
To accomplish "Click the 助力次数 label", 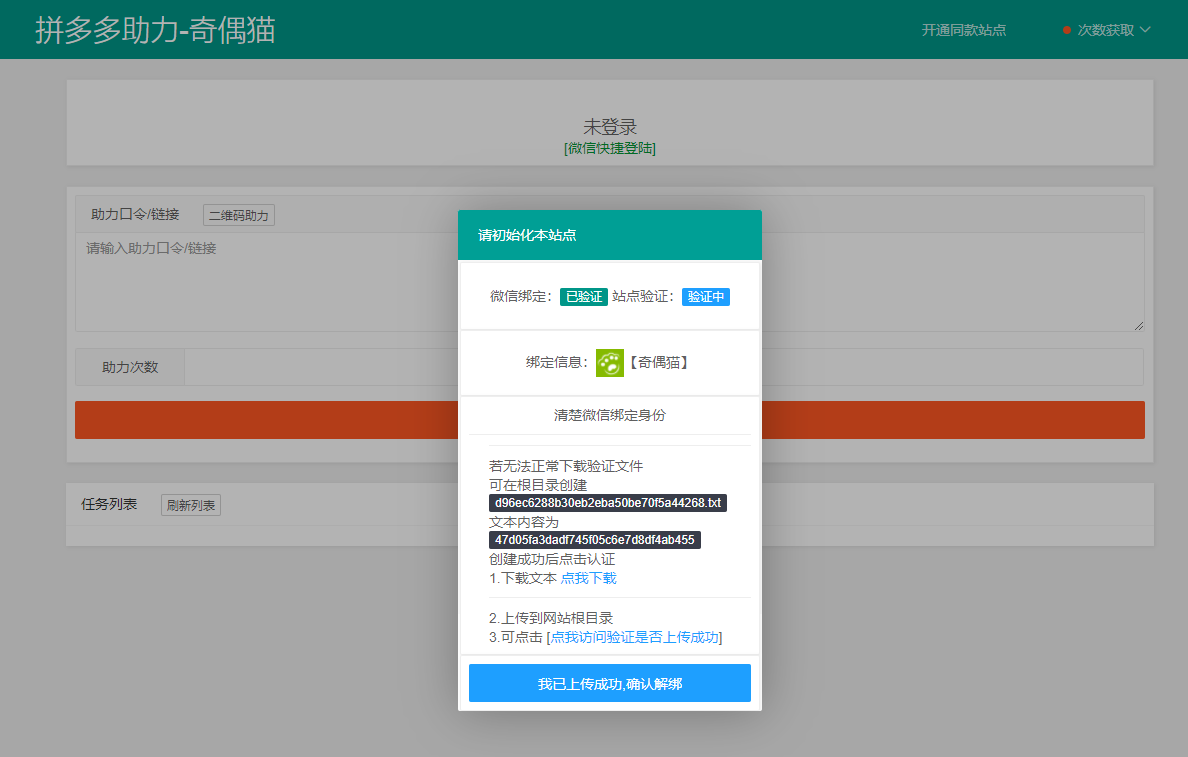I will tap(130, 368).
